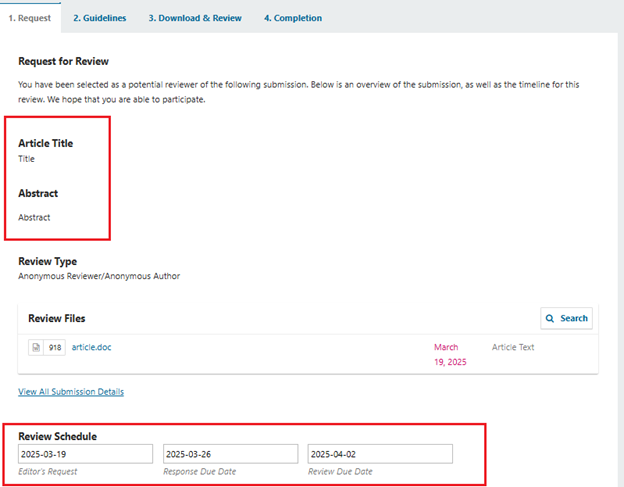Viewport: 624px width, 487px height.
Task: Click the Review Due Date field
Action: point(380,454)
